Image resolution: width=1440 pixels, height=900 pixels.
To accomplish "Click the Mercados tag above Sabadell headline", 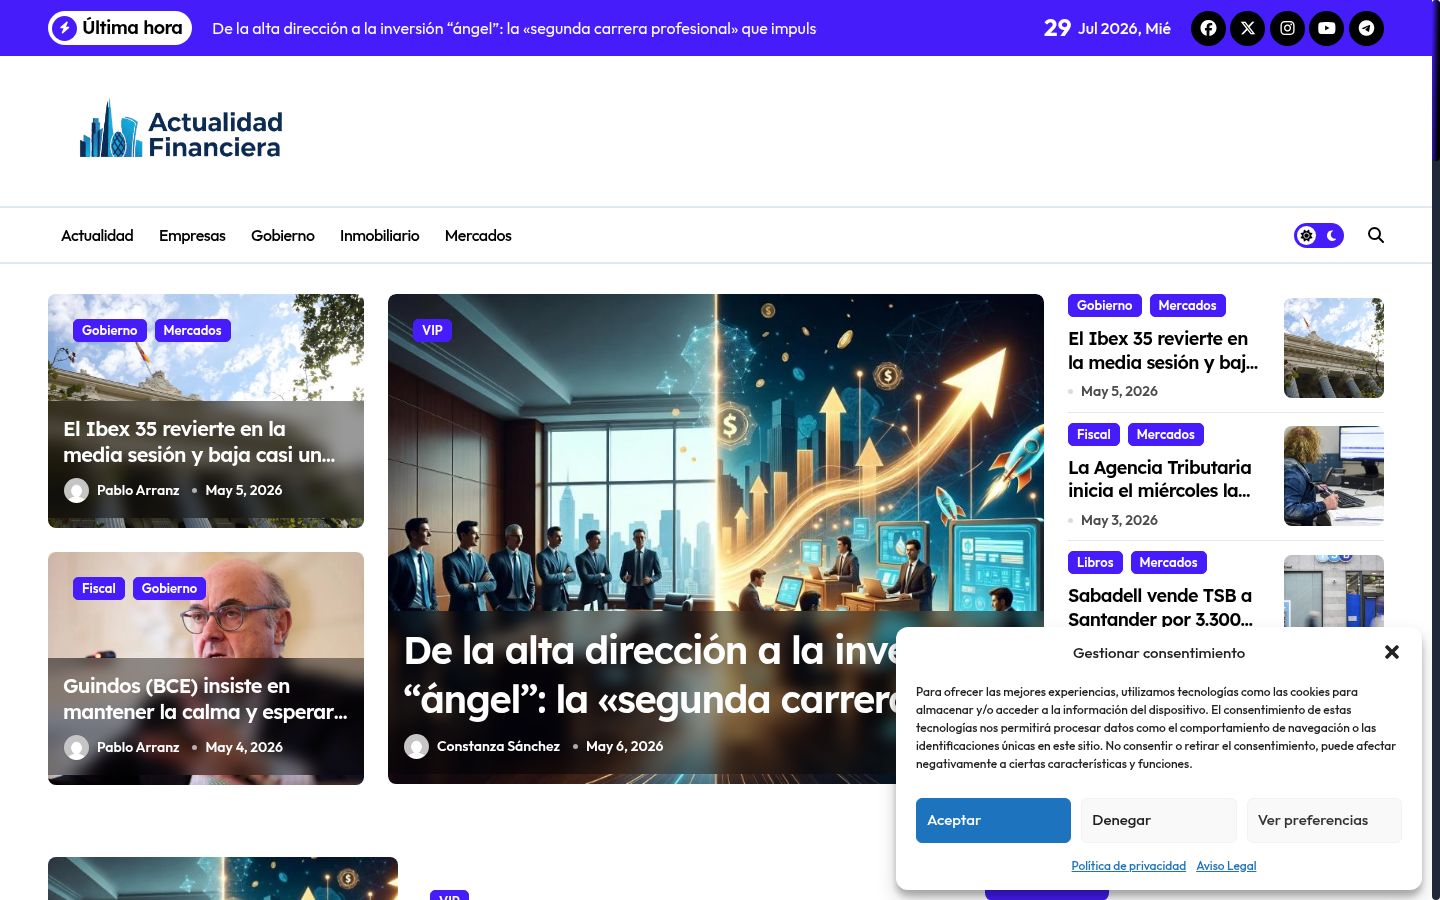I will pyautogui.click(x=1168, y=562).
